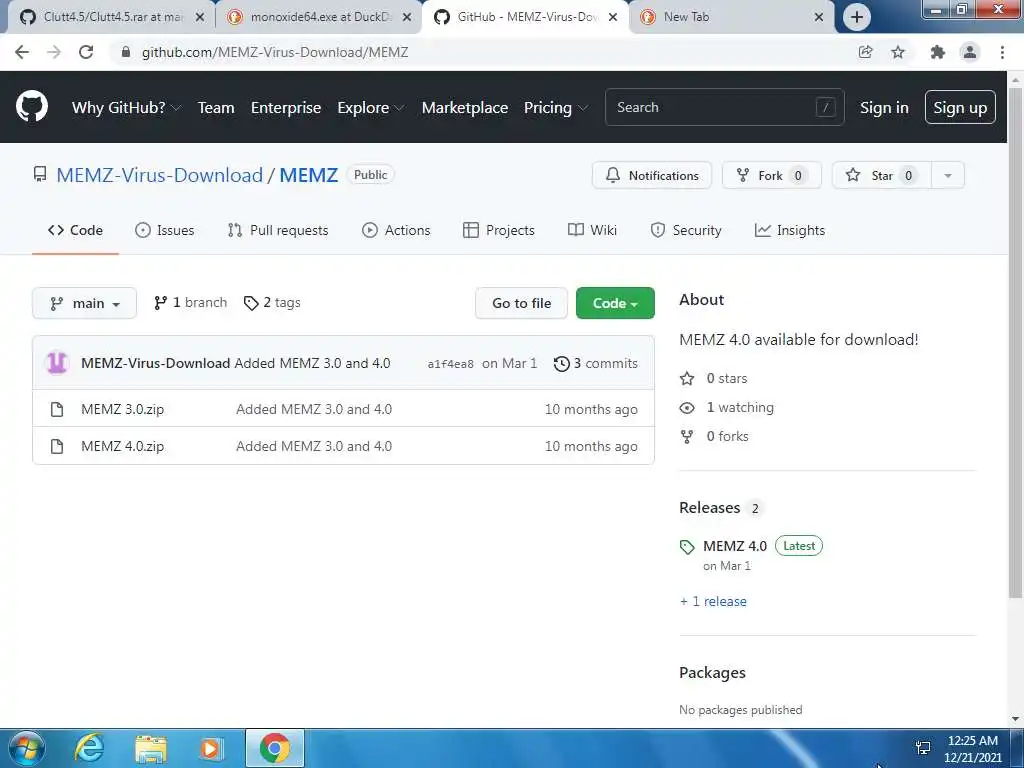Switch to the Projects tab
Image resolution: width=1024 pixels, height=768 pixels.
pos(498,230)
